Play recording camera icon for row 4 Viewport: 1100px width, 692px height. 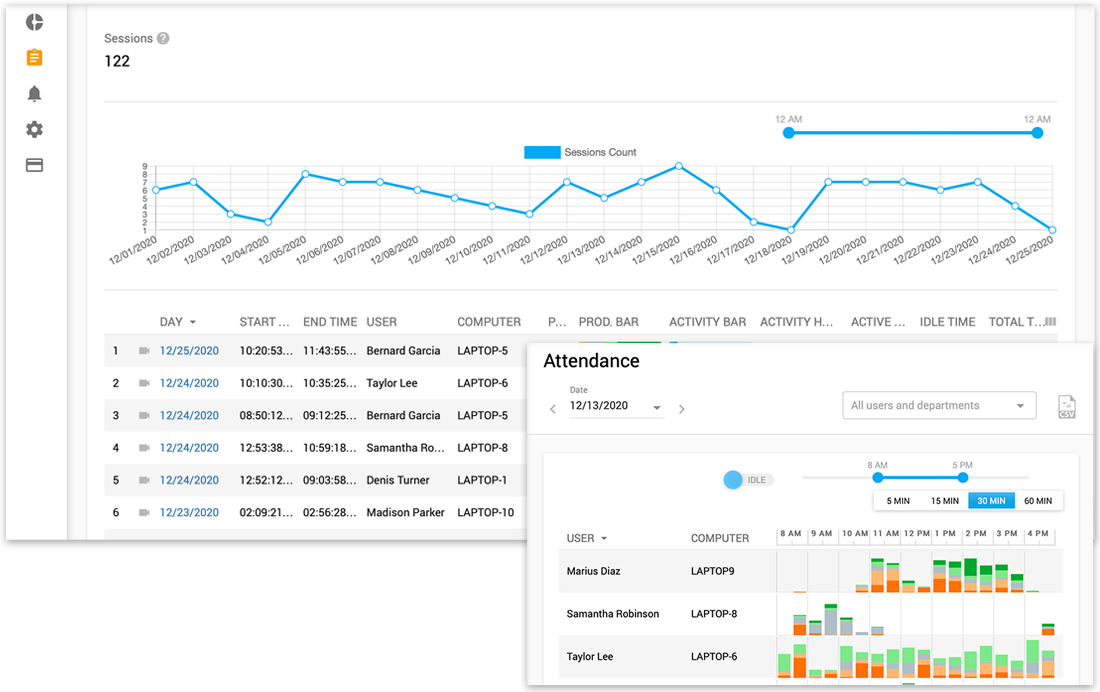click(144, 448)
